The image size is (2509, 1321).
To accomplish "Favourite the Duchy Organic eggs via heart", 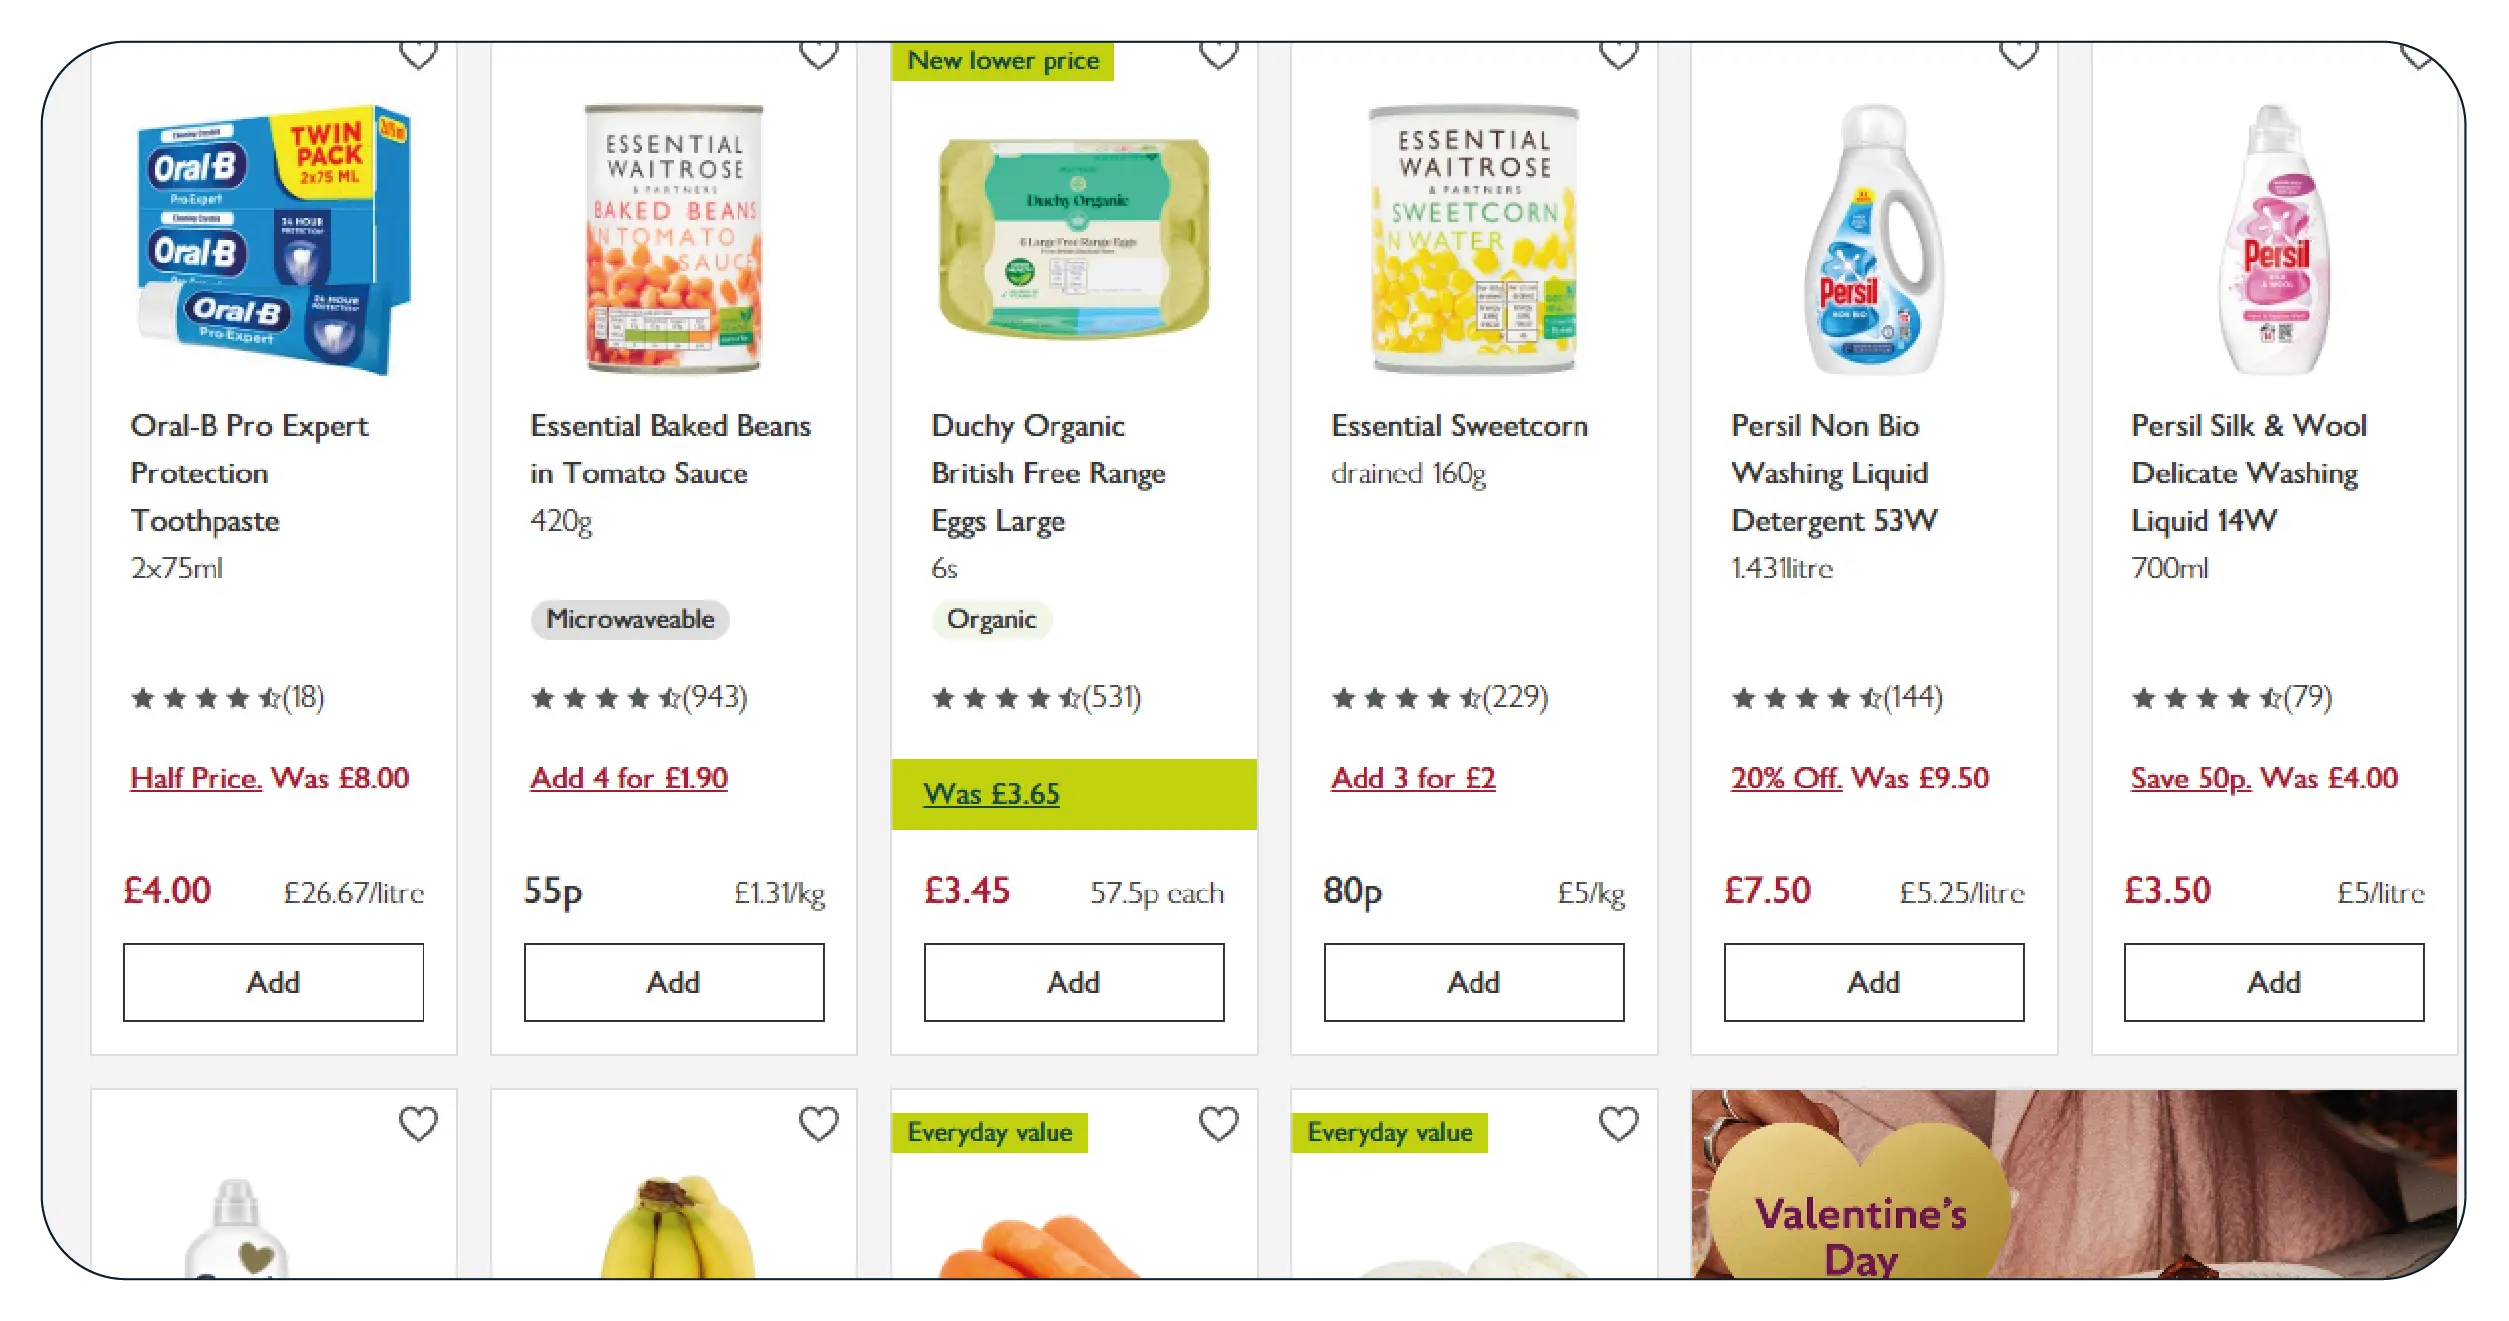I will [x=1218, y=55].
